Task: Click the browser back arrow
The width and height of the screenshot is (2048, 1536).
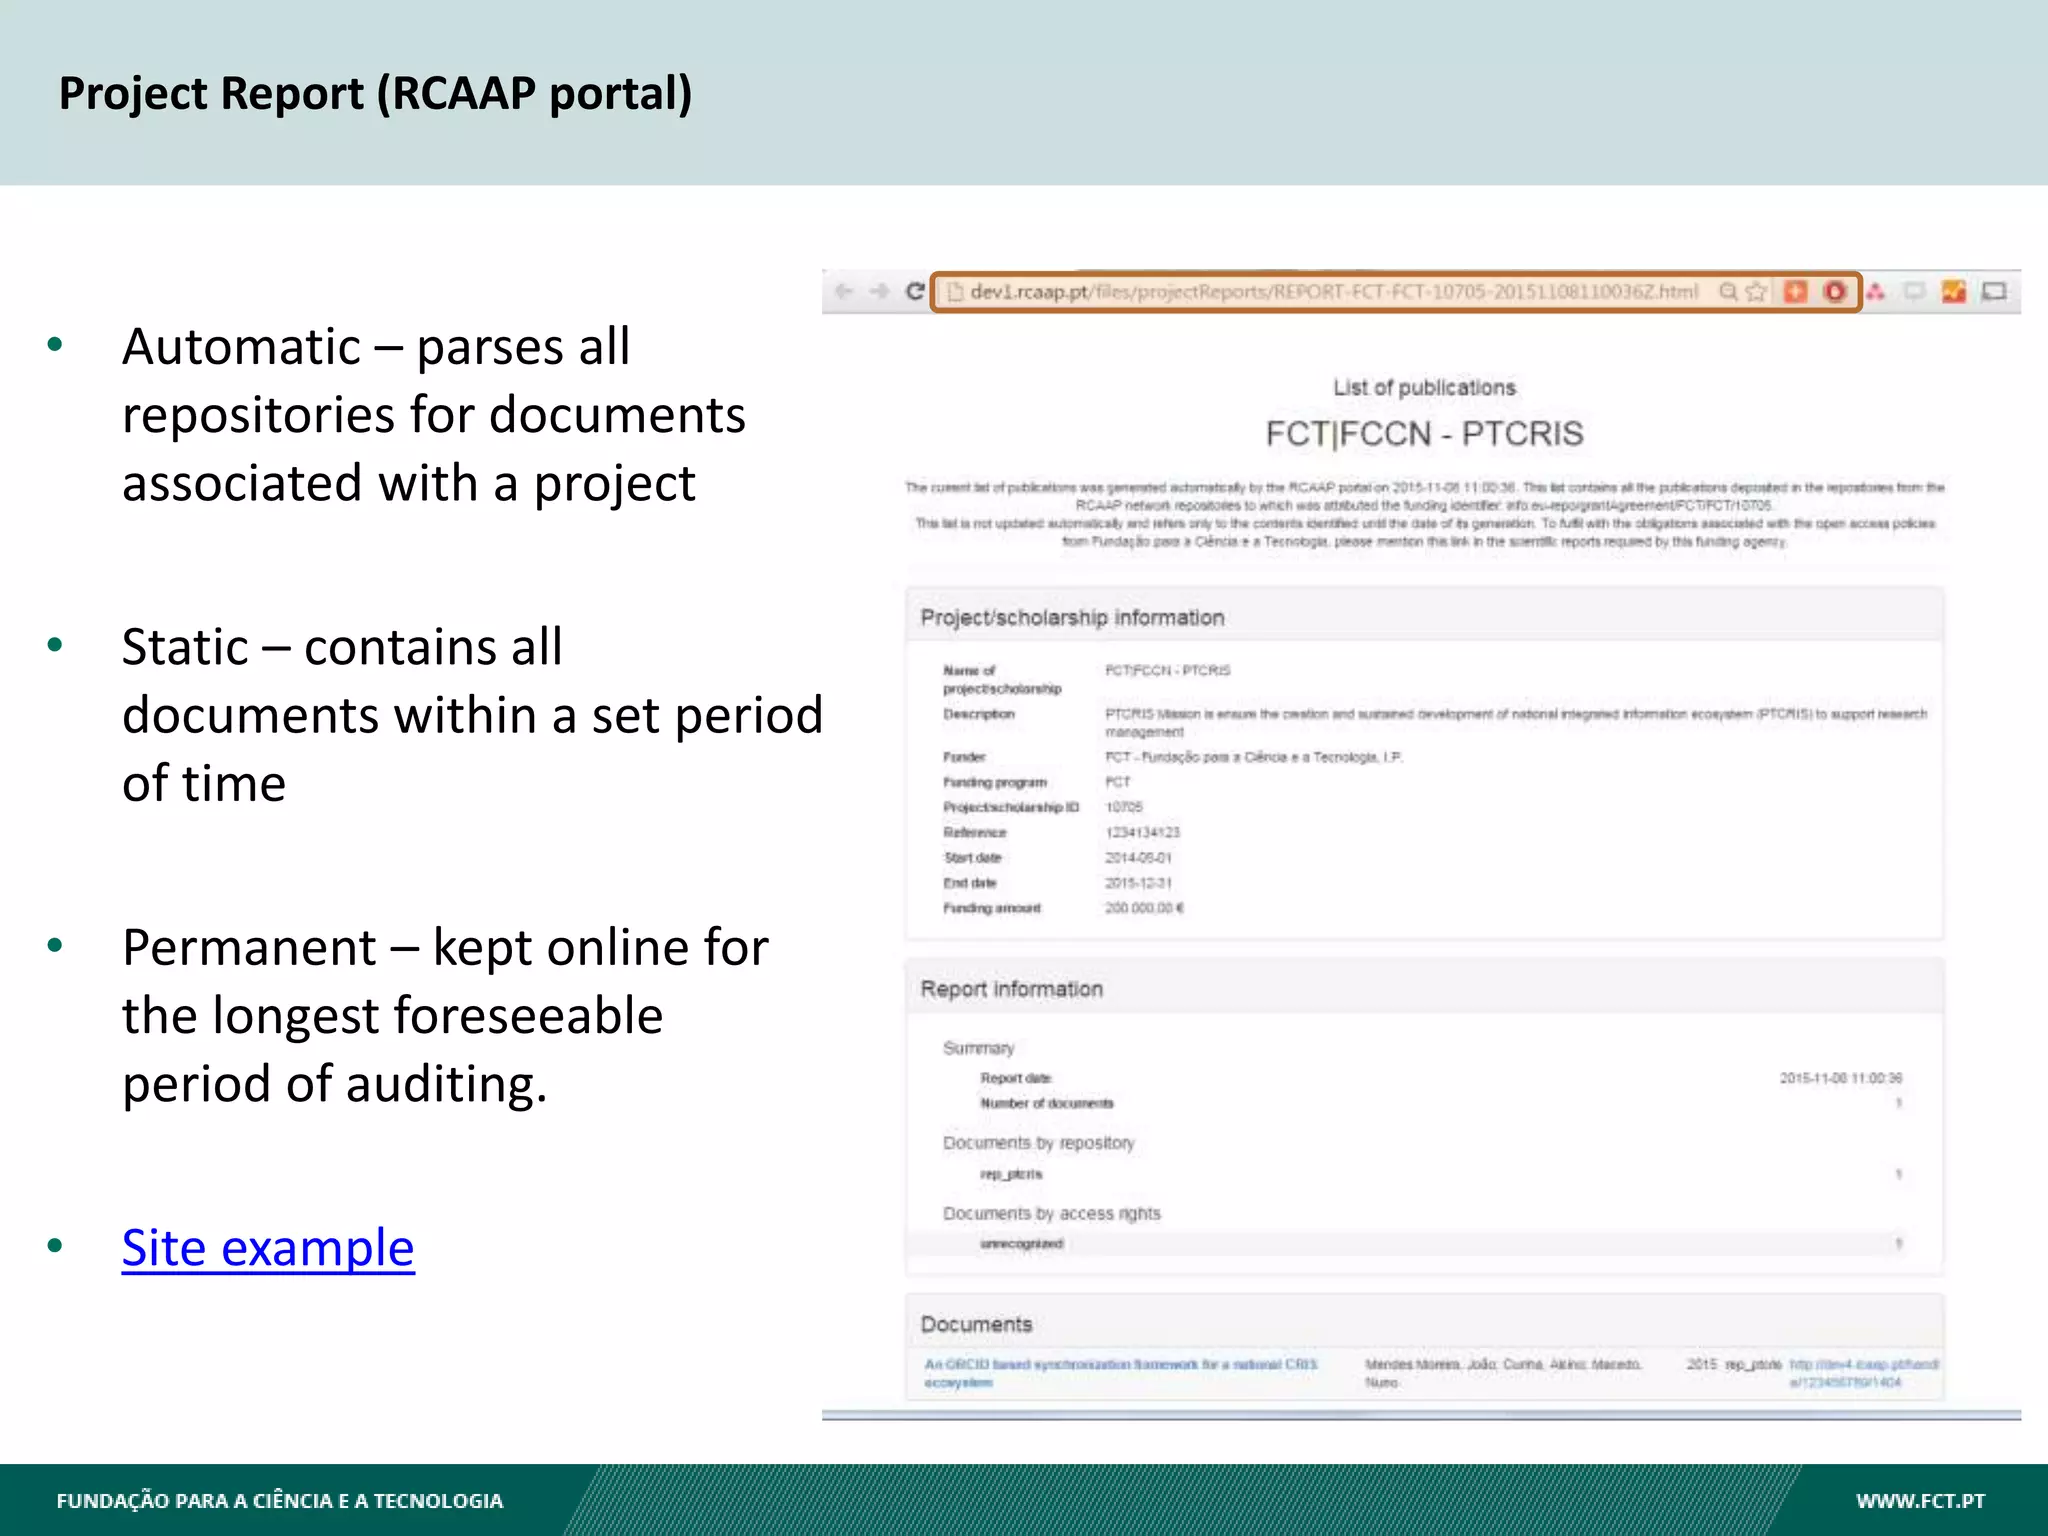Action: [x=844, y=291]
